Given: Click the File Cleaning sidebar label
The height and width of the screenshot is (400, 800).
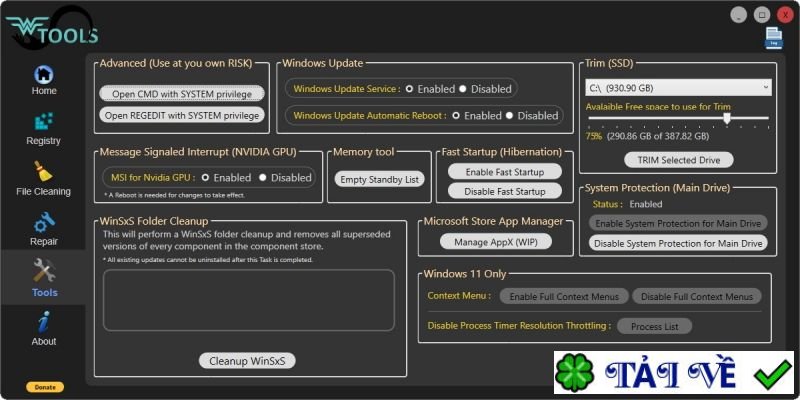Looking at the screenshot, I should (43, 191).
